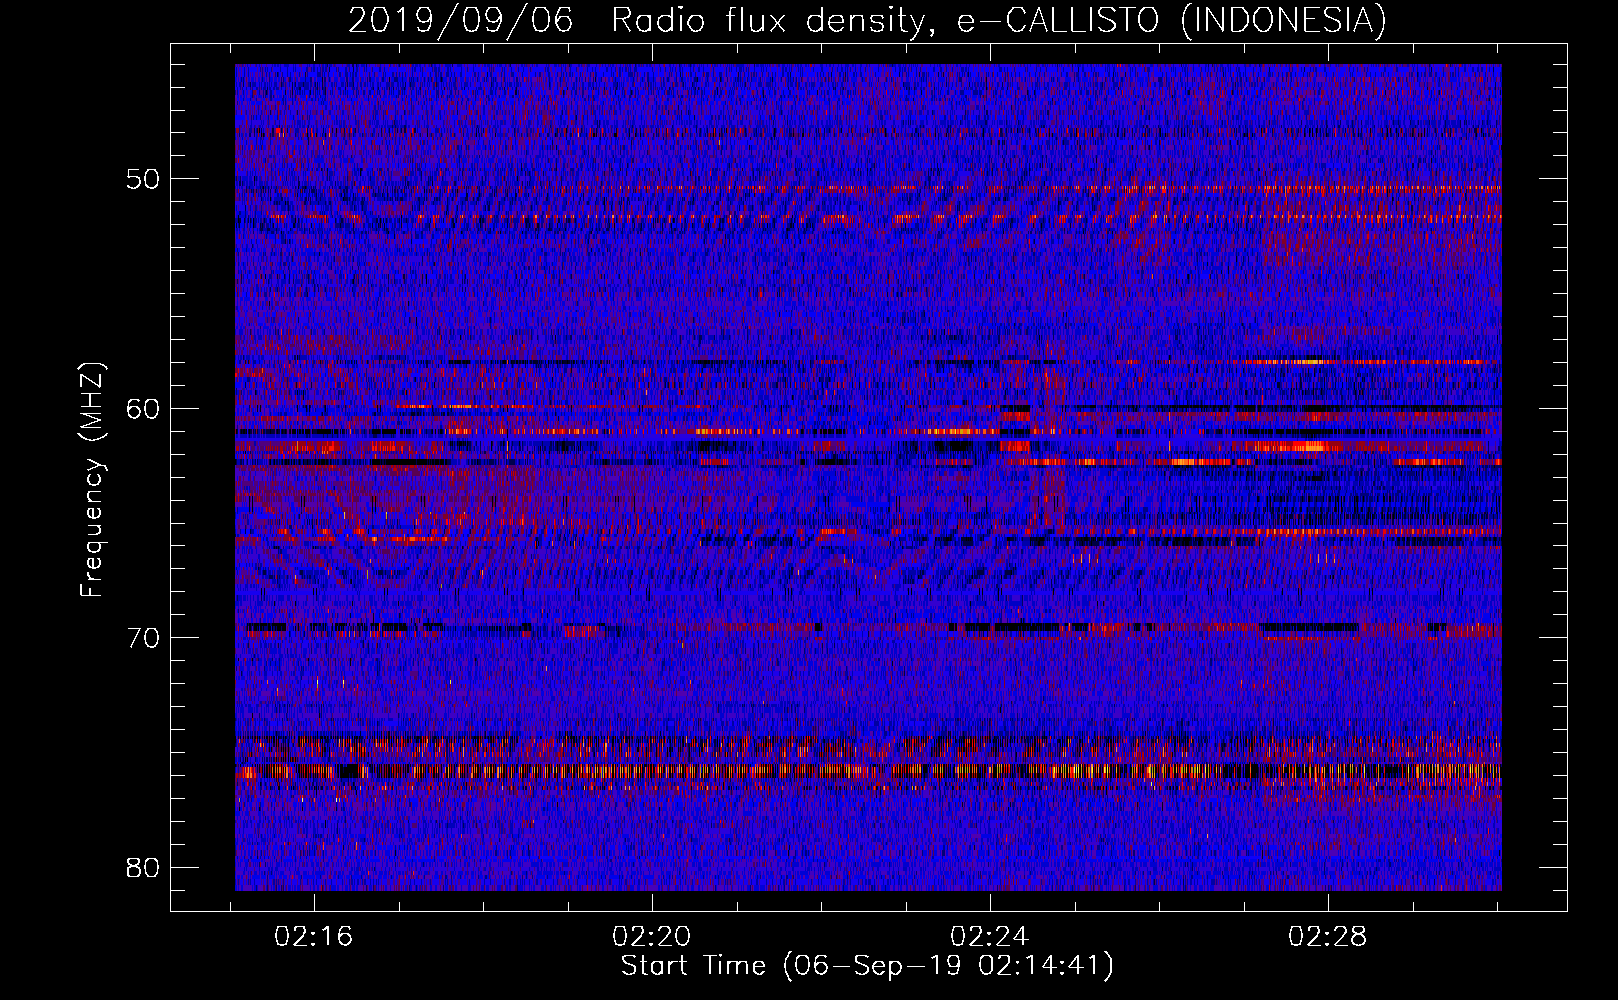The image size is (1618, 1000).
Task: Select the 'Frequency (MHZ)' y-axis label
Action: [92, 479]
